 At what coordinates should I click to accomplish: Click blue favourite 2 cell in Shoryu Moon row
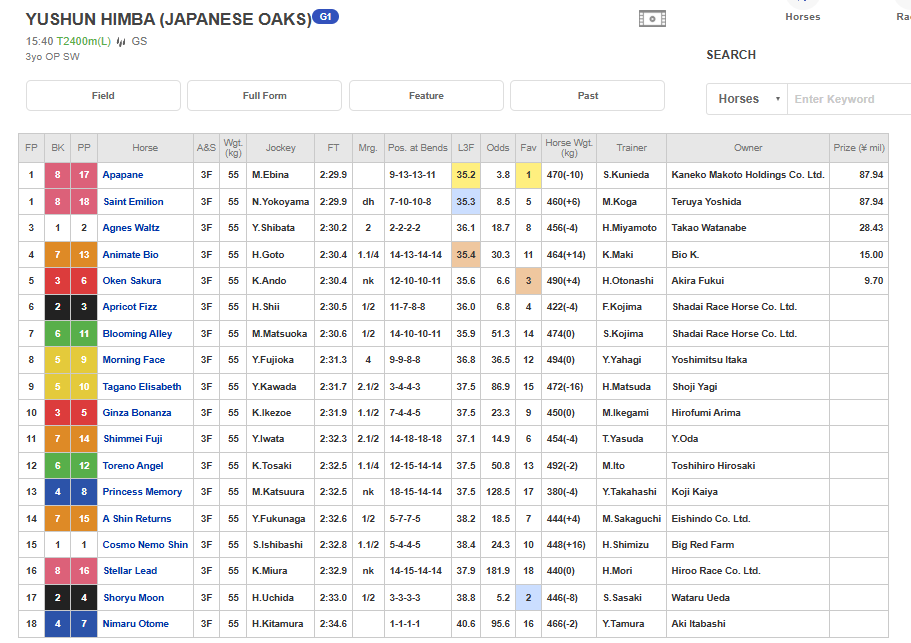tap(528, 597)
